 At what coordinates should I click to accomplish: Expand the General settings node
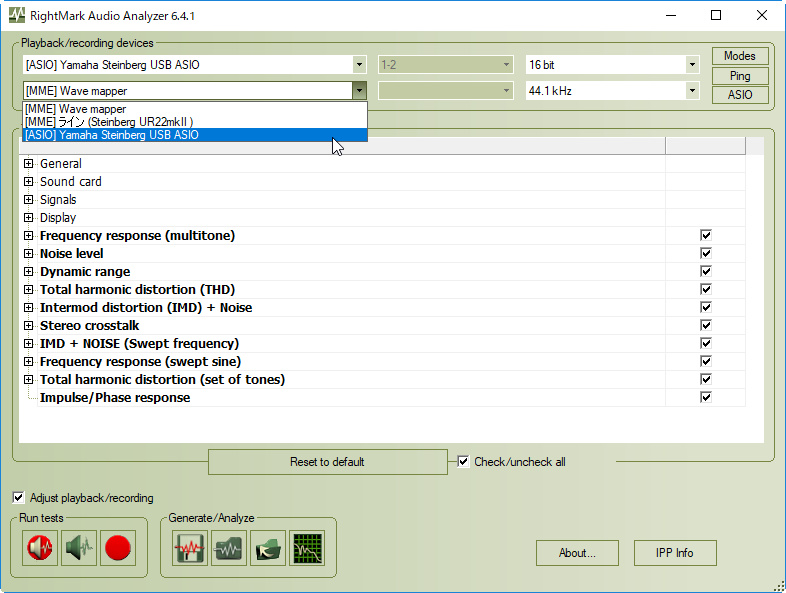pos(29,163)
